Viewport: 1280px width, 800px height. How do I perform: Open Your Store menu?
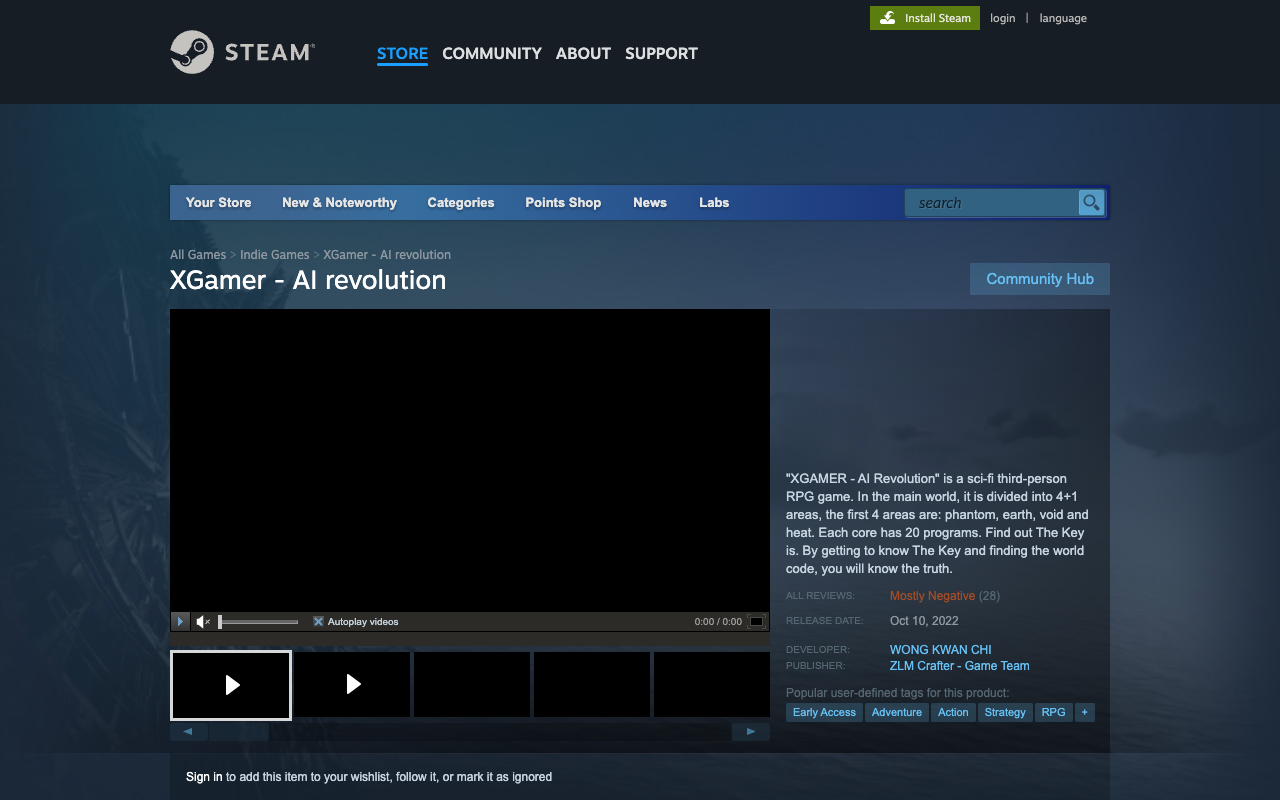pos(218,202)
